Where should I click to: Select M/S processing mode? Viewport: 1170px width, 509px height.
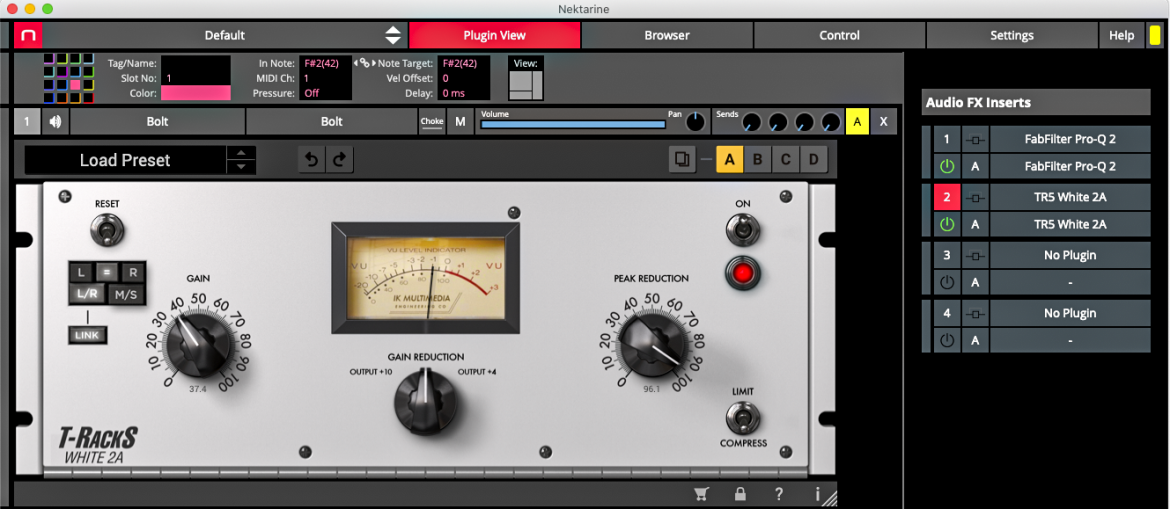tap(125, 295)
